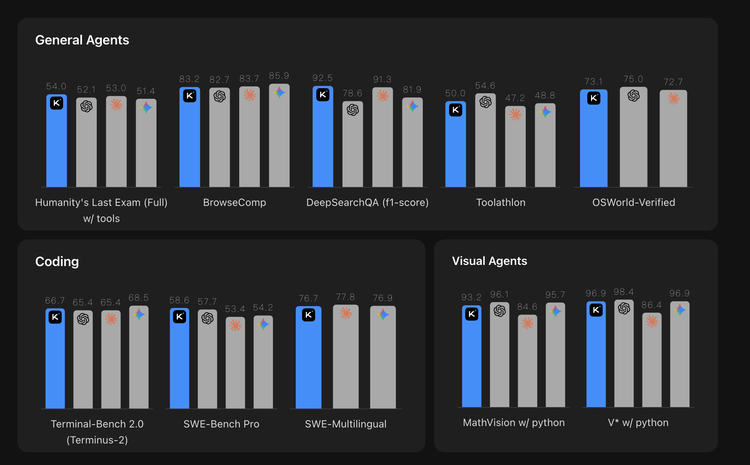The image size is (750, 465).
Task: Select the Claude icon on SWE-Bench Pro chart
Action: point(235,324)
